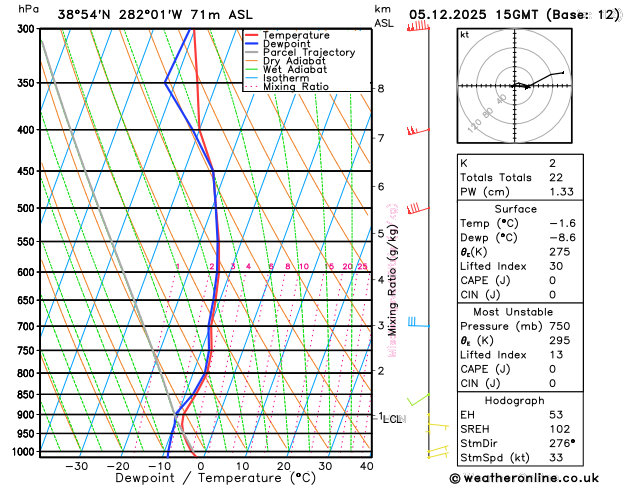Click the red wind barb at 300 hPa
629x486 pixels.
(x=420, y=26)
